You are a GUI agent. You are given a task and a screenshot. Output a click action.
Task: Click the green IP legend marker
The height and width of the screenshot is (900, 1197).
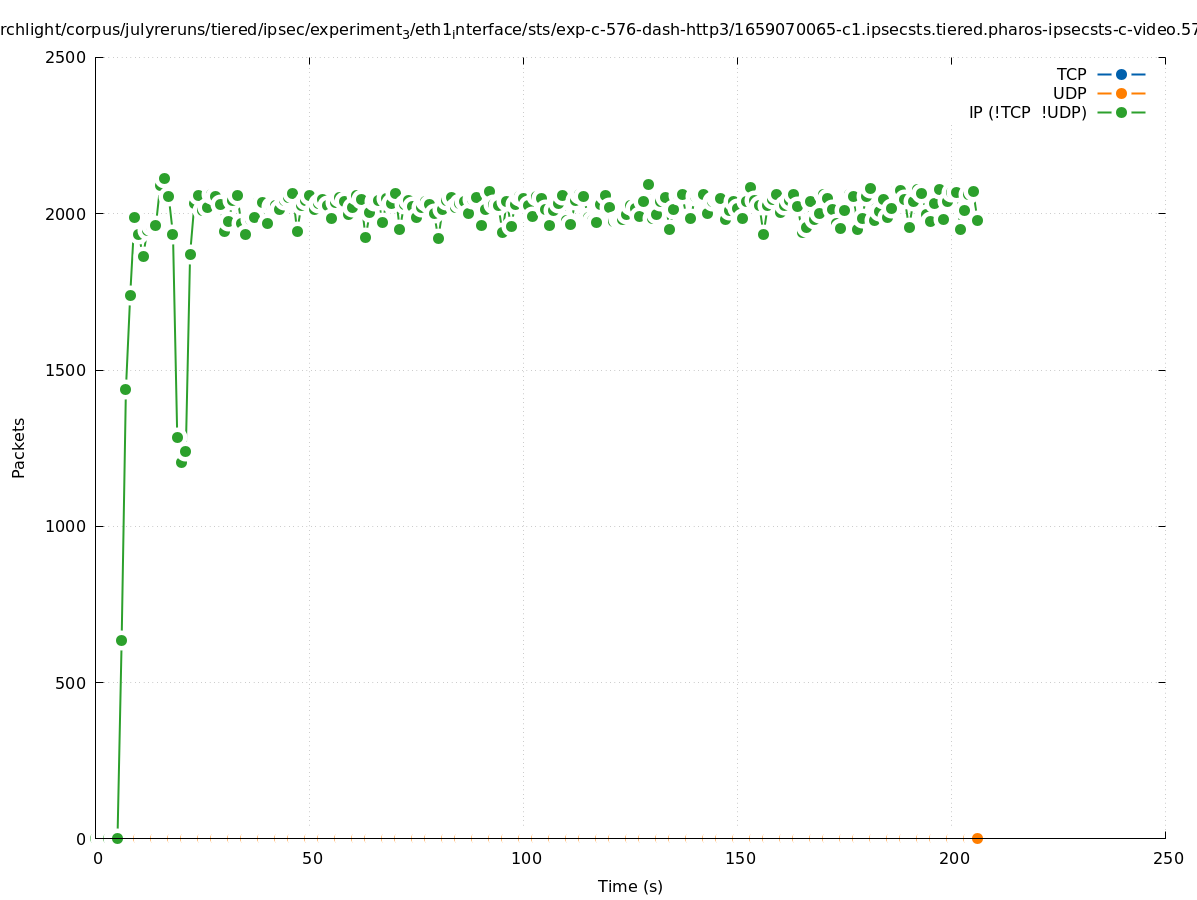1121,112
